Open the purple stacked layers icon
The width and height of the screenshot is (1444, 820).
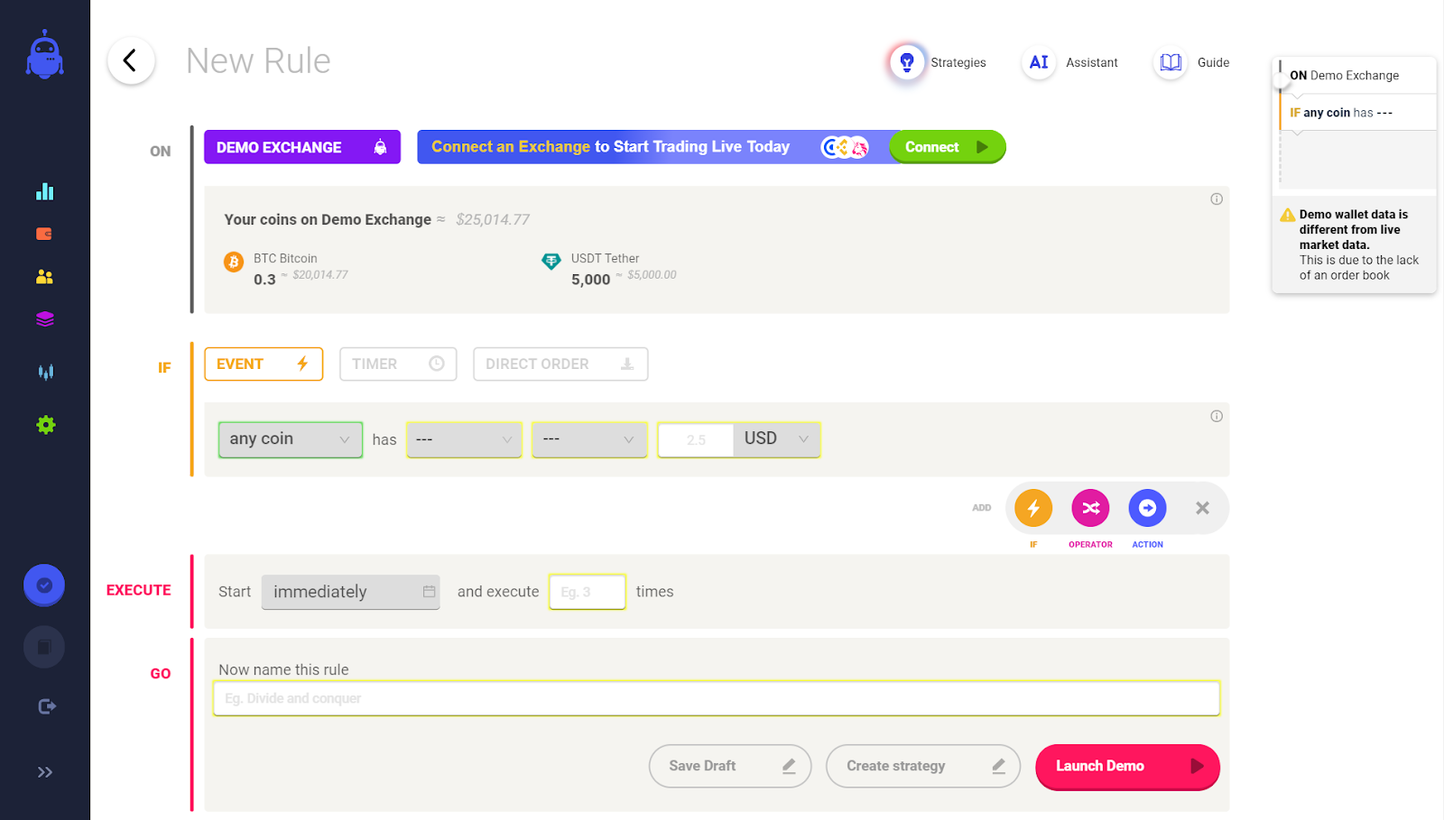pos(45,319)
